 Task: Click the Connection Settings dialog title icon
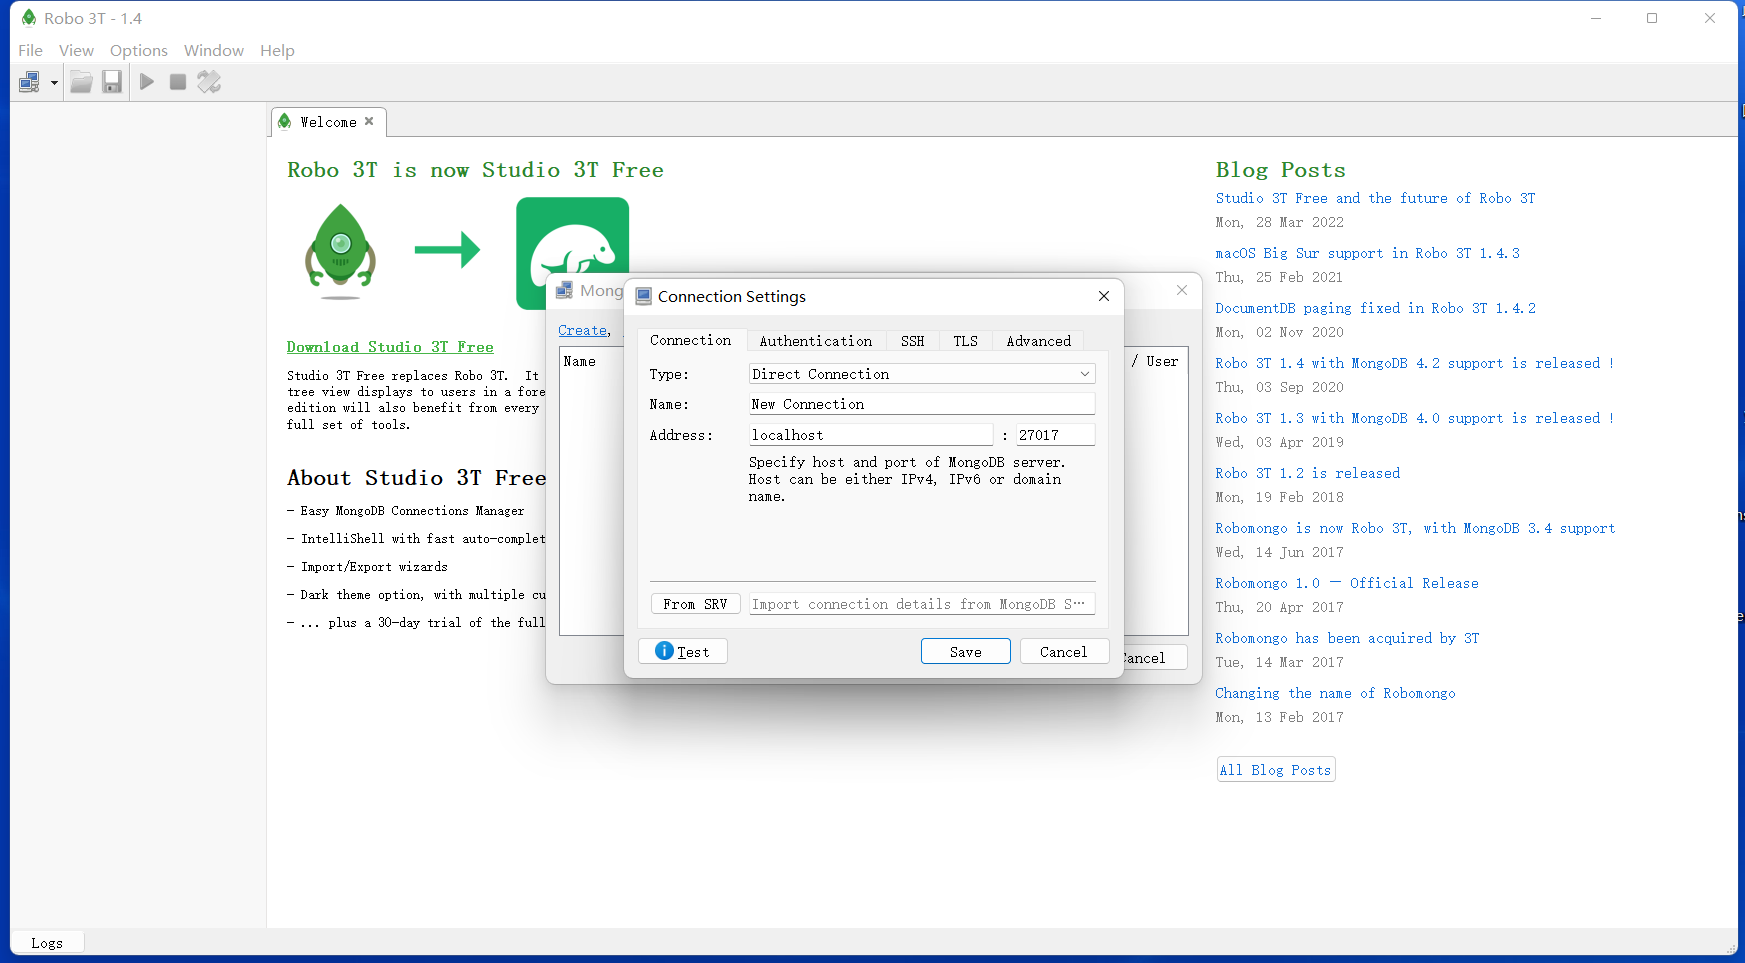(x=644, y=297)
